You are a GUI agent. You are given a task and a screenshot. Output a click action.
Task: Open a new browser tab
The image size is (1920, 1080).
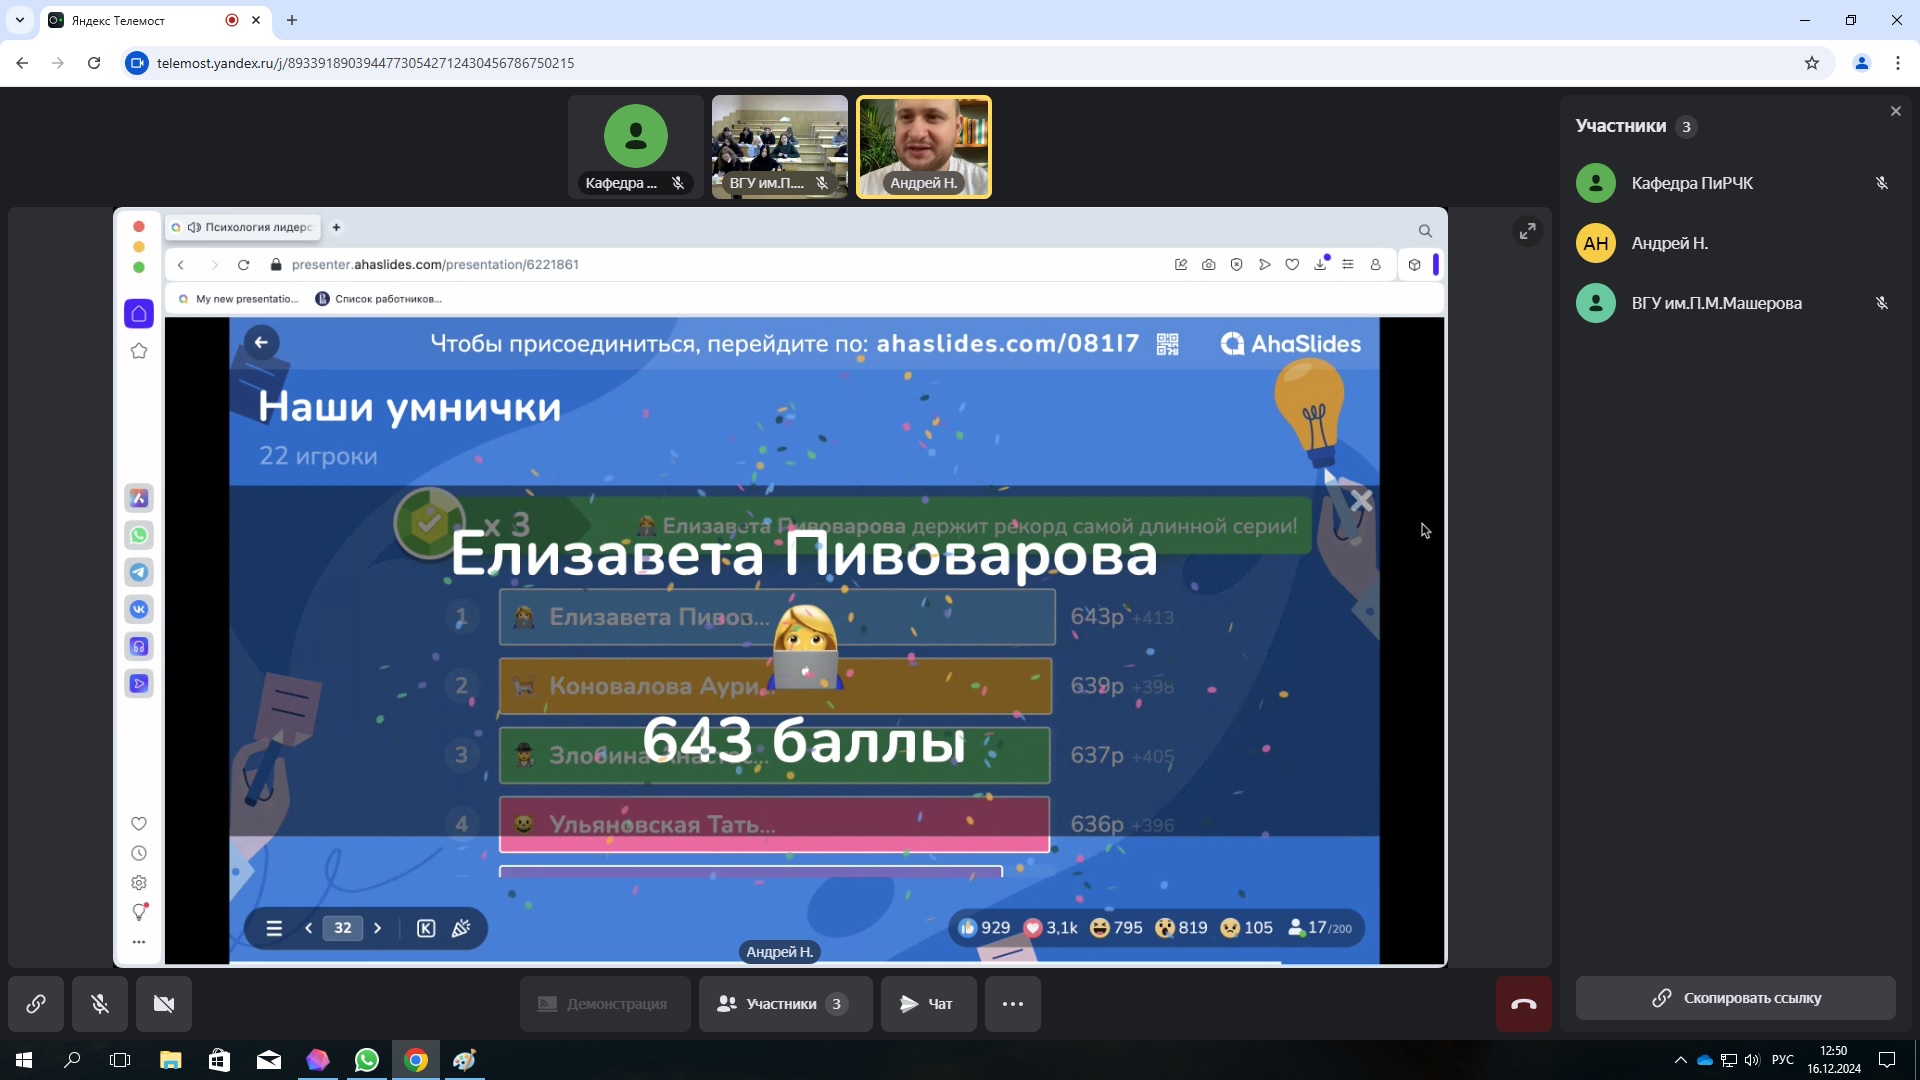pos(292,20)
